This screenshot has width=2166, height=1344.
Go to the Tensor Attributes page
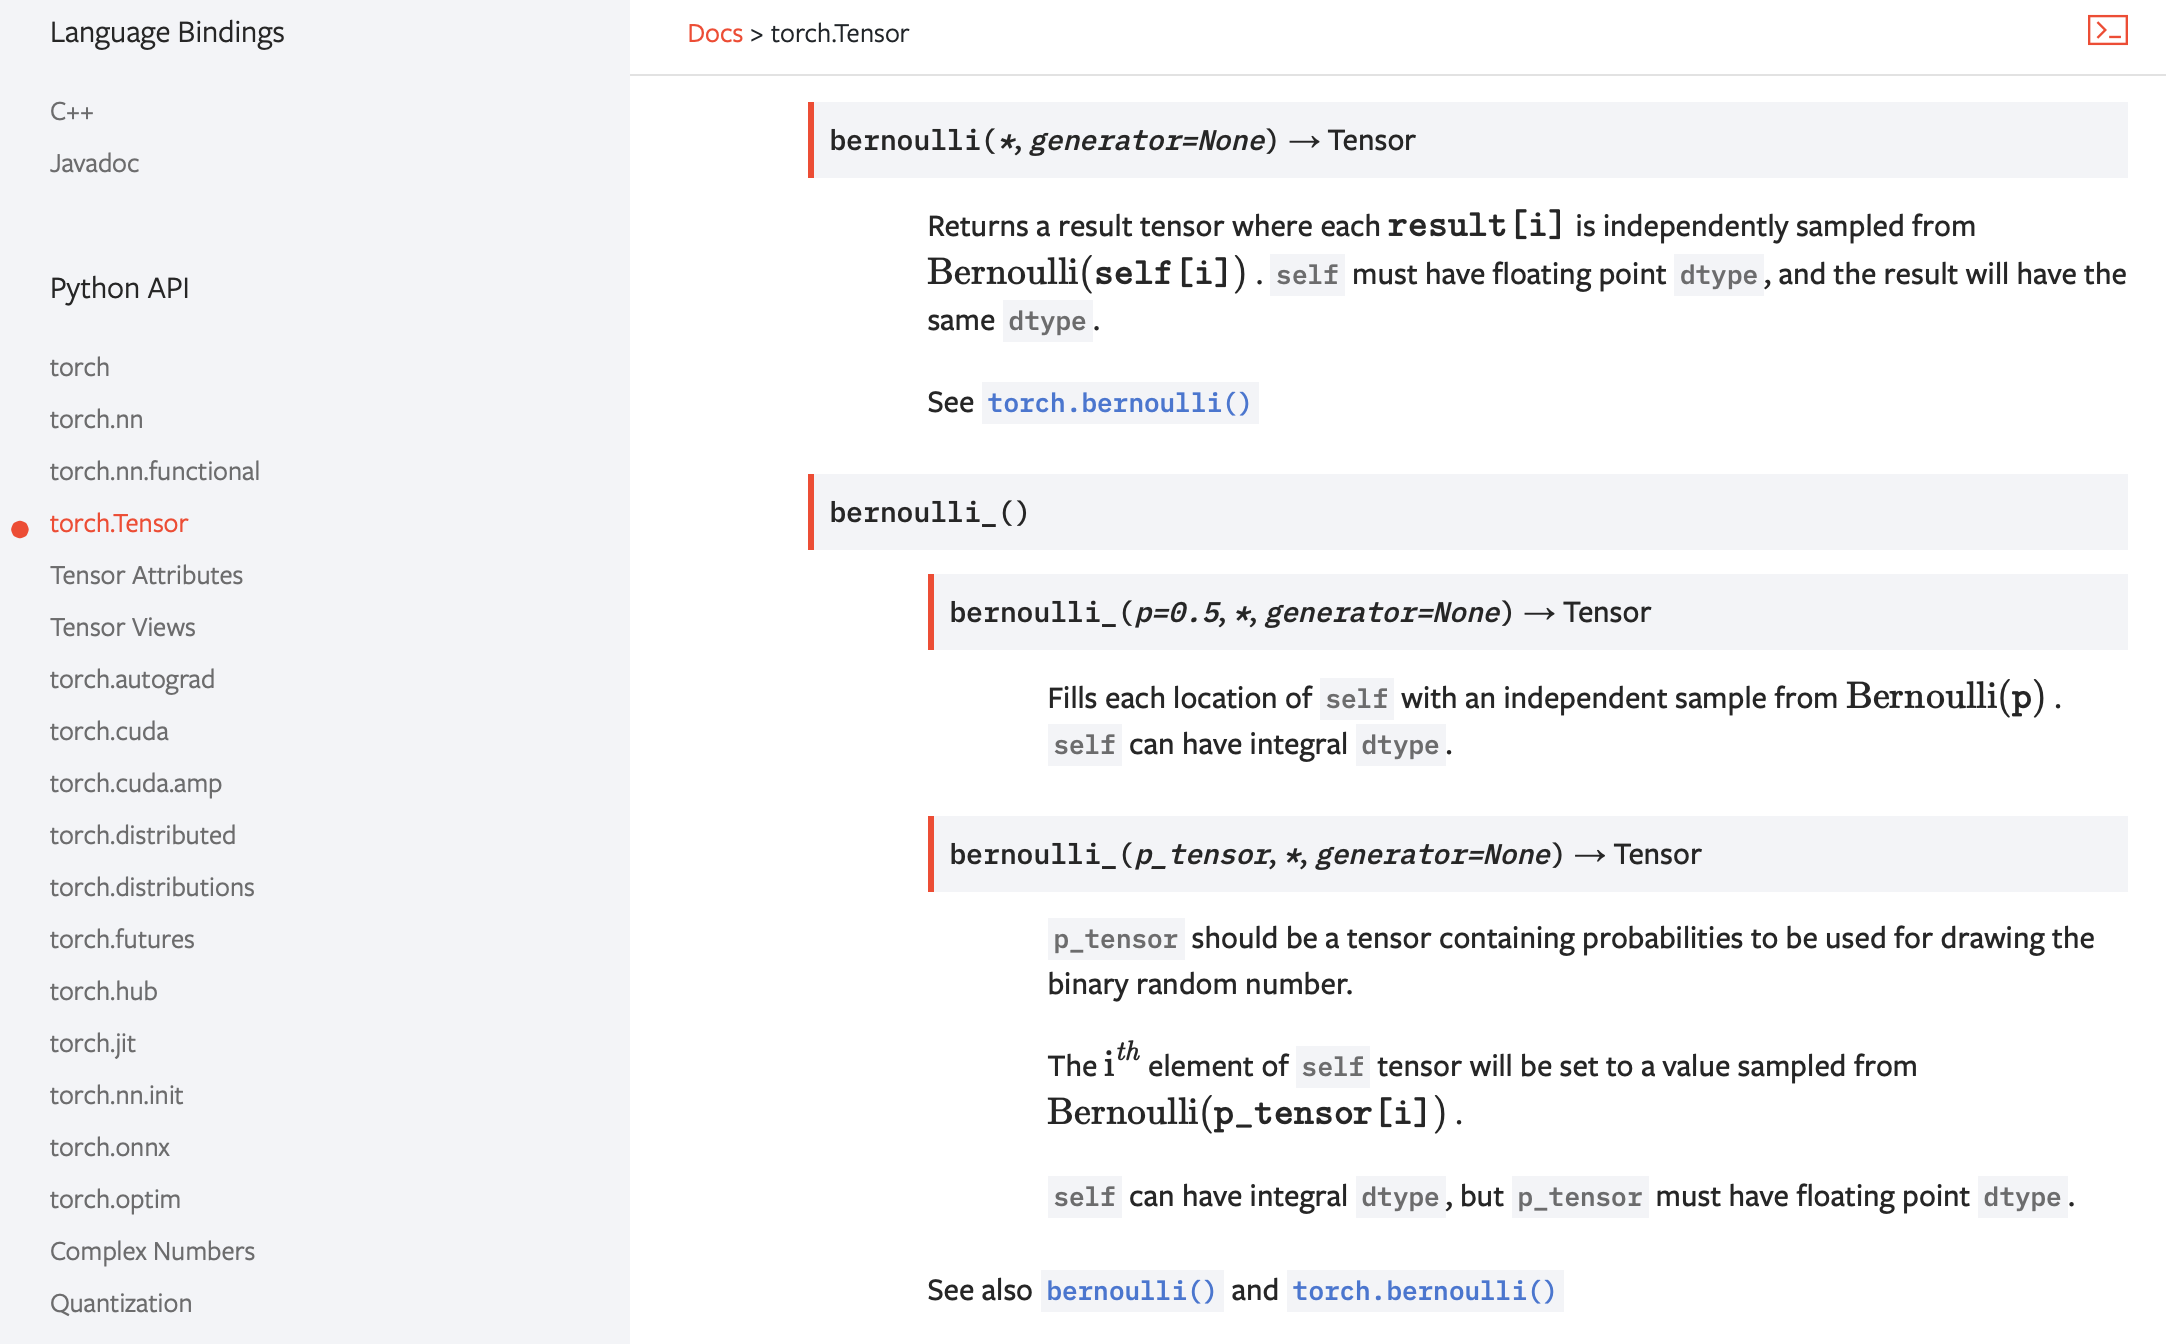click(x=146, y=575)
